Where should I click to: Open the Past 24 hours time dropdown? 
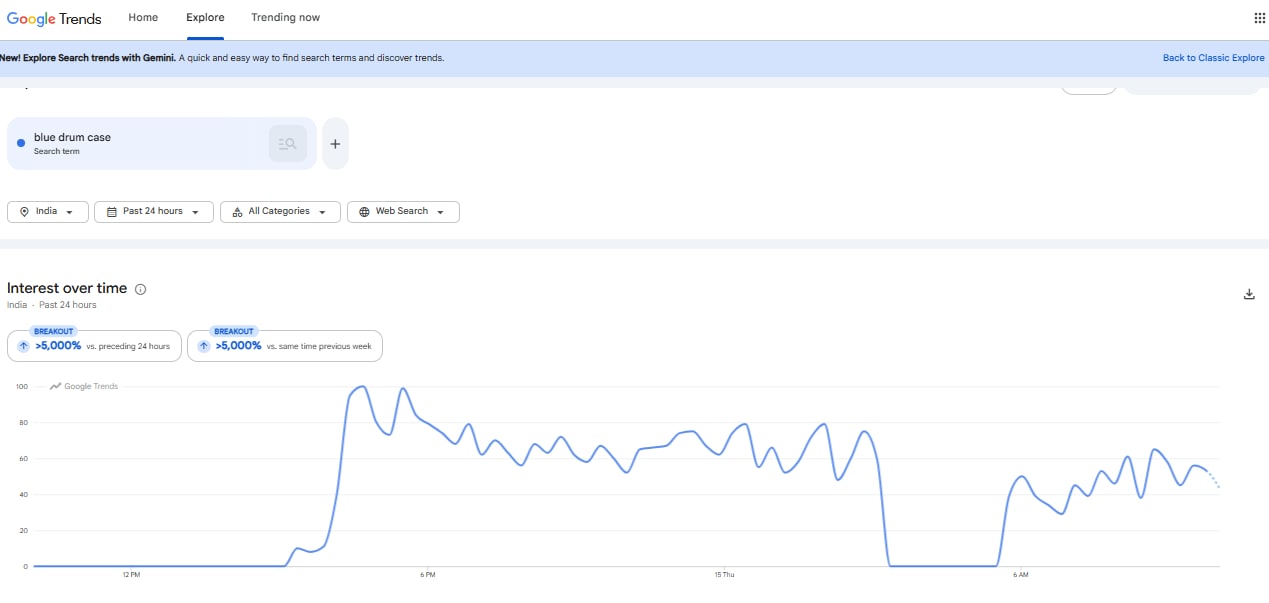(x=154, y=212)
